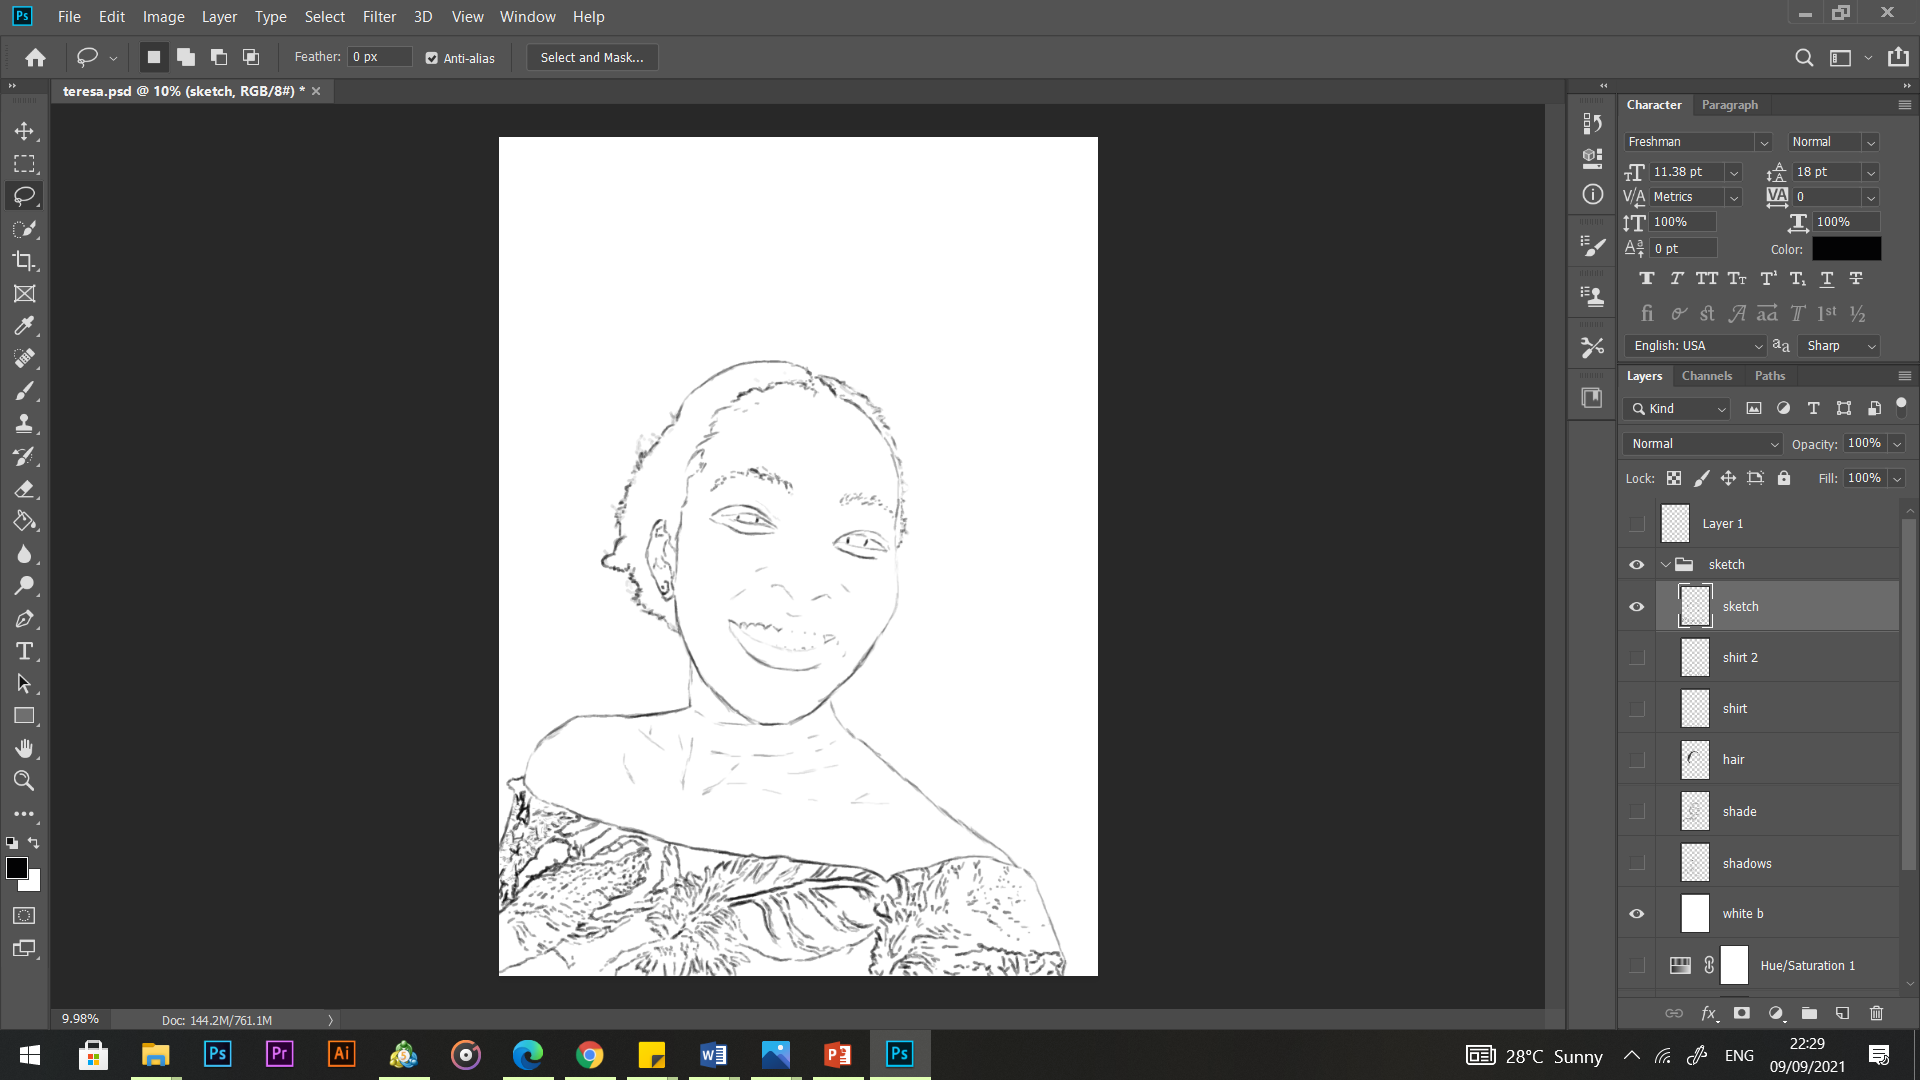Select the Brush tool
The image size is (1920, 1080).
[x=25, y=390]
